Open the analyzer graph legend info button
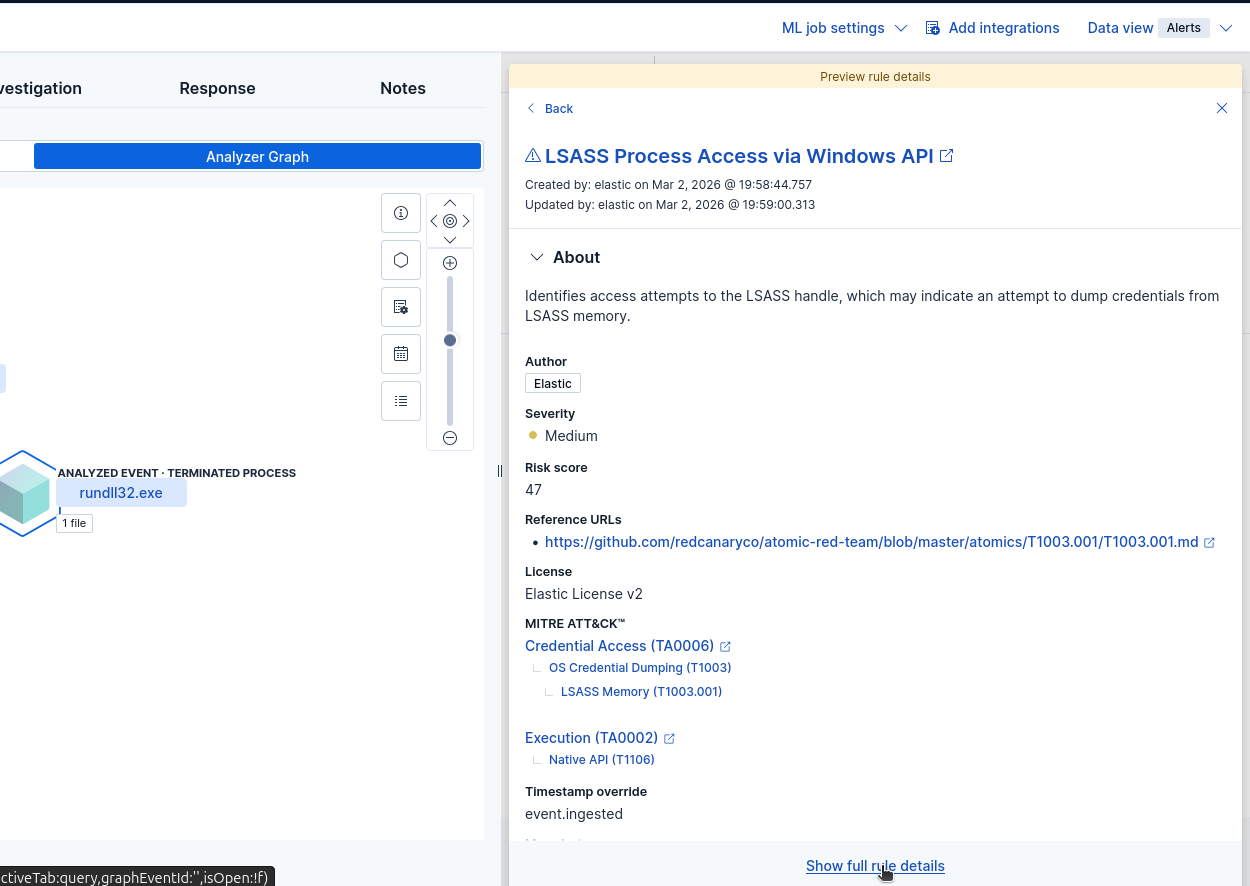1250x886 pixels. pyautogui.click(x=401, y=213)
